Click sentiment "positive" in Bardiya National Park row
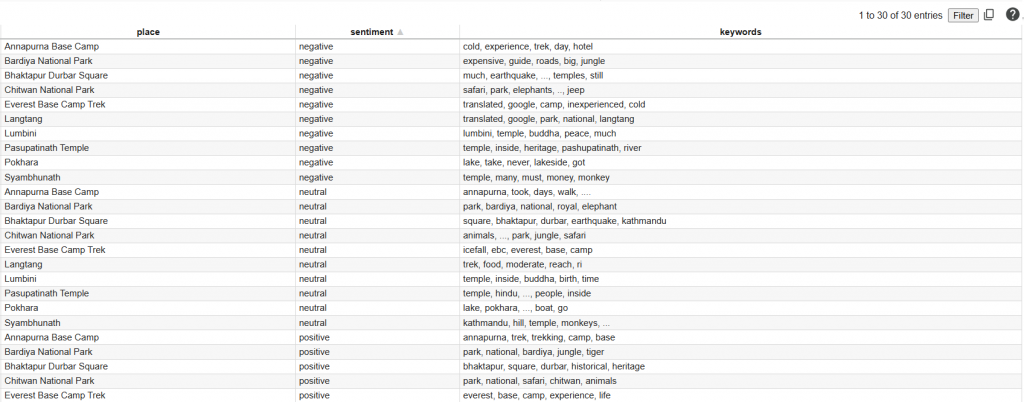Image resolution: width=1024 pixels, height=402 pixels. click(x=315, y=352)
